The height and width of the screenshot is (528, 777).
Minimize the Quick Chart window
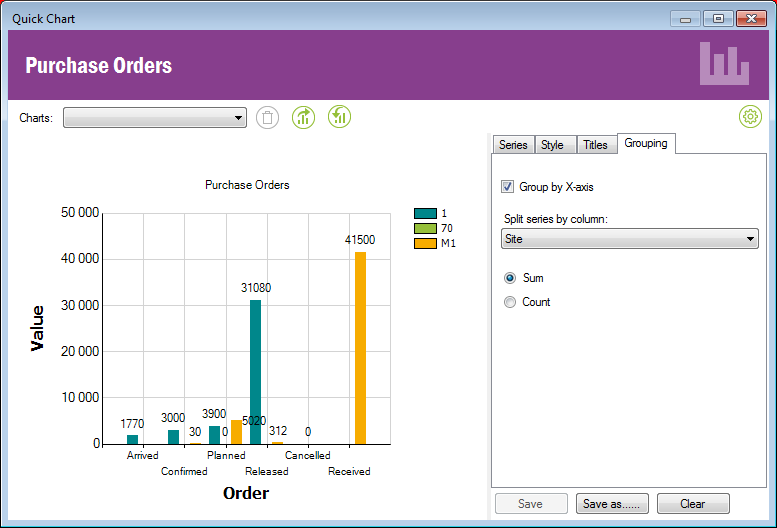point(685,18)
